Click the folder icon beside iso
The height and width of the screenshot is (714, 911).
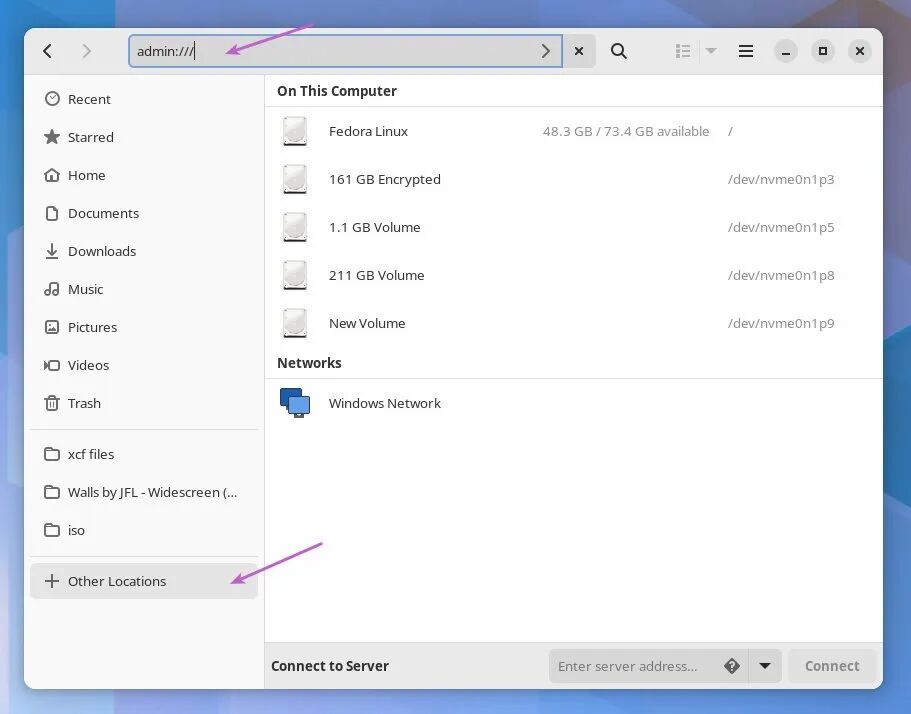[52, 530]
